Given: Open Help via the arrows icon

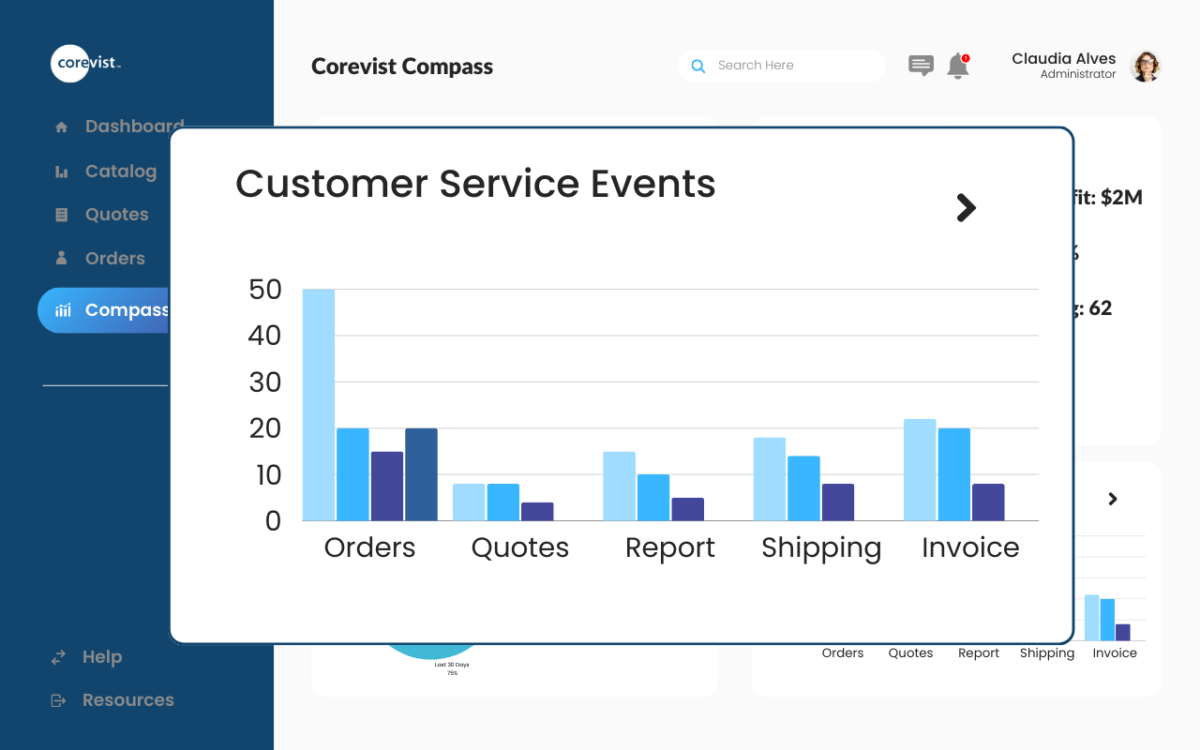Looking at the screenshot, I should (x=58, y=657).
